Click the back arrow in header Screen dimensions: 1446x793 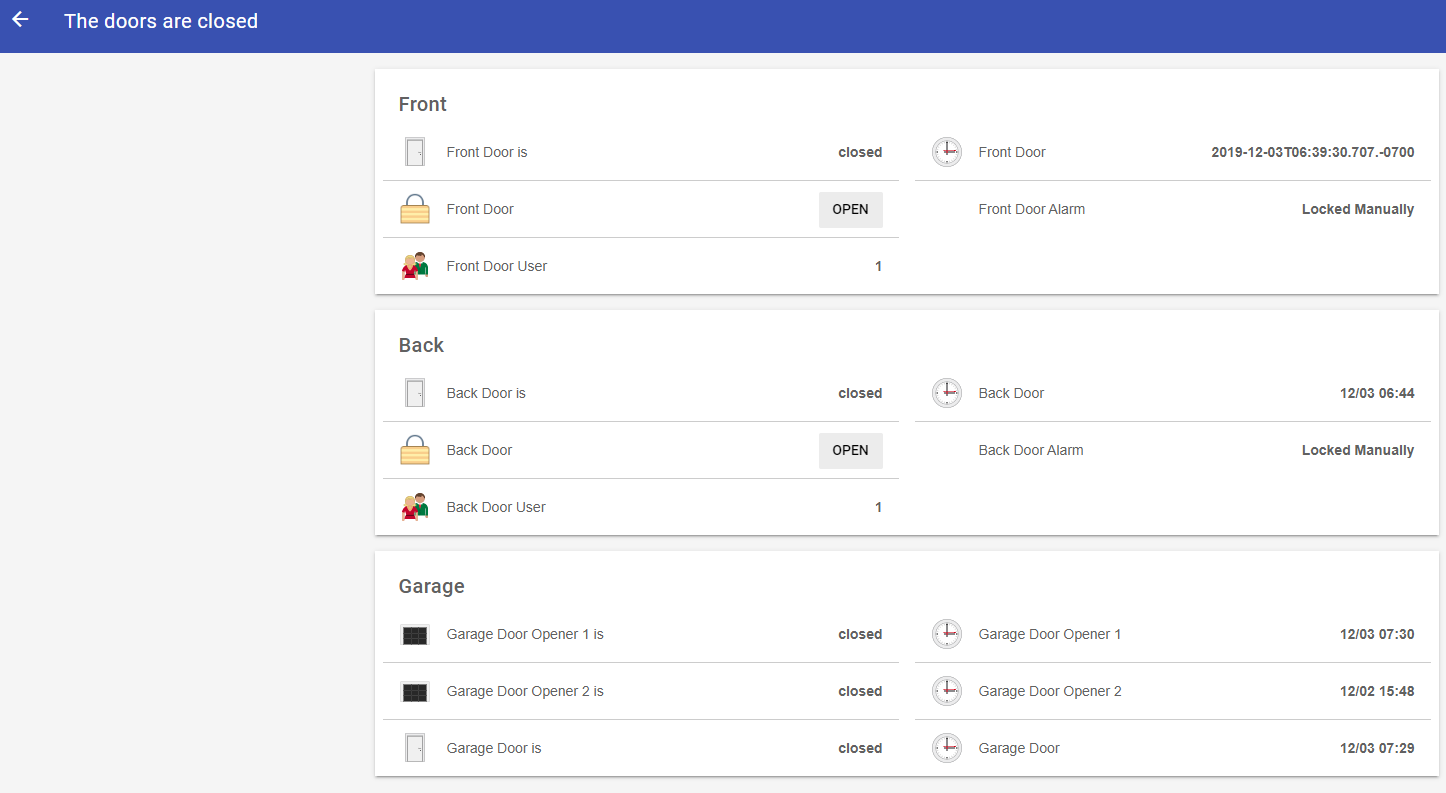(20, 20)
